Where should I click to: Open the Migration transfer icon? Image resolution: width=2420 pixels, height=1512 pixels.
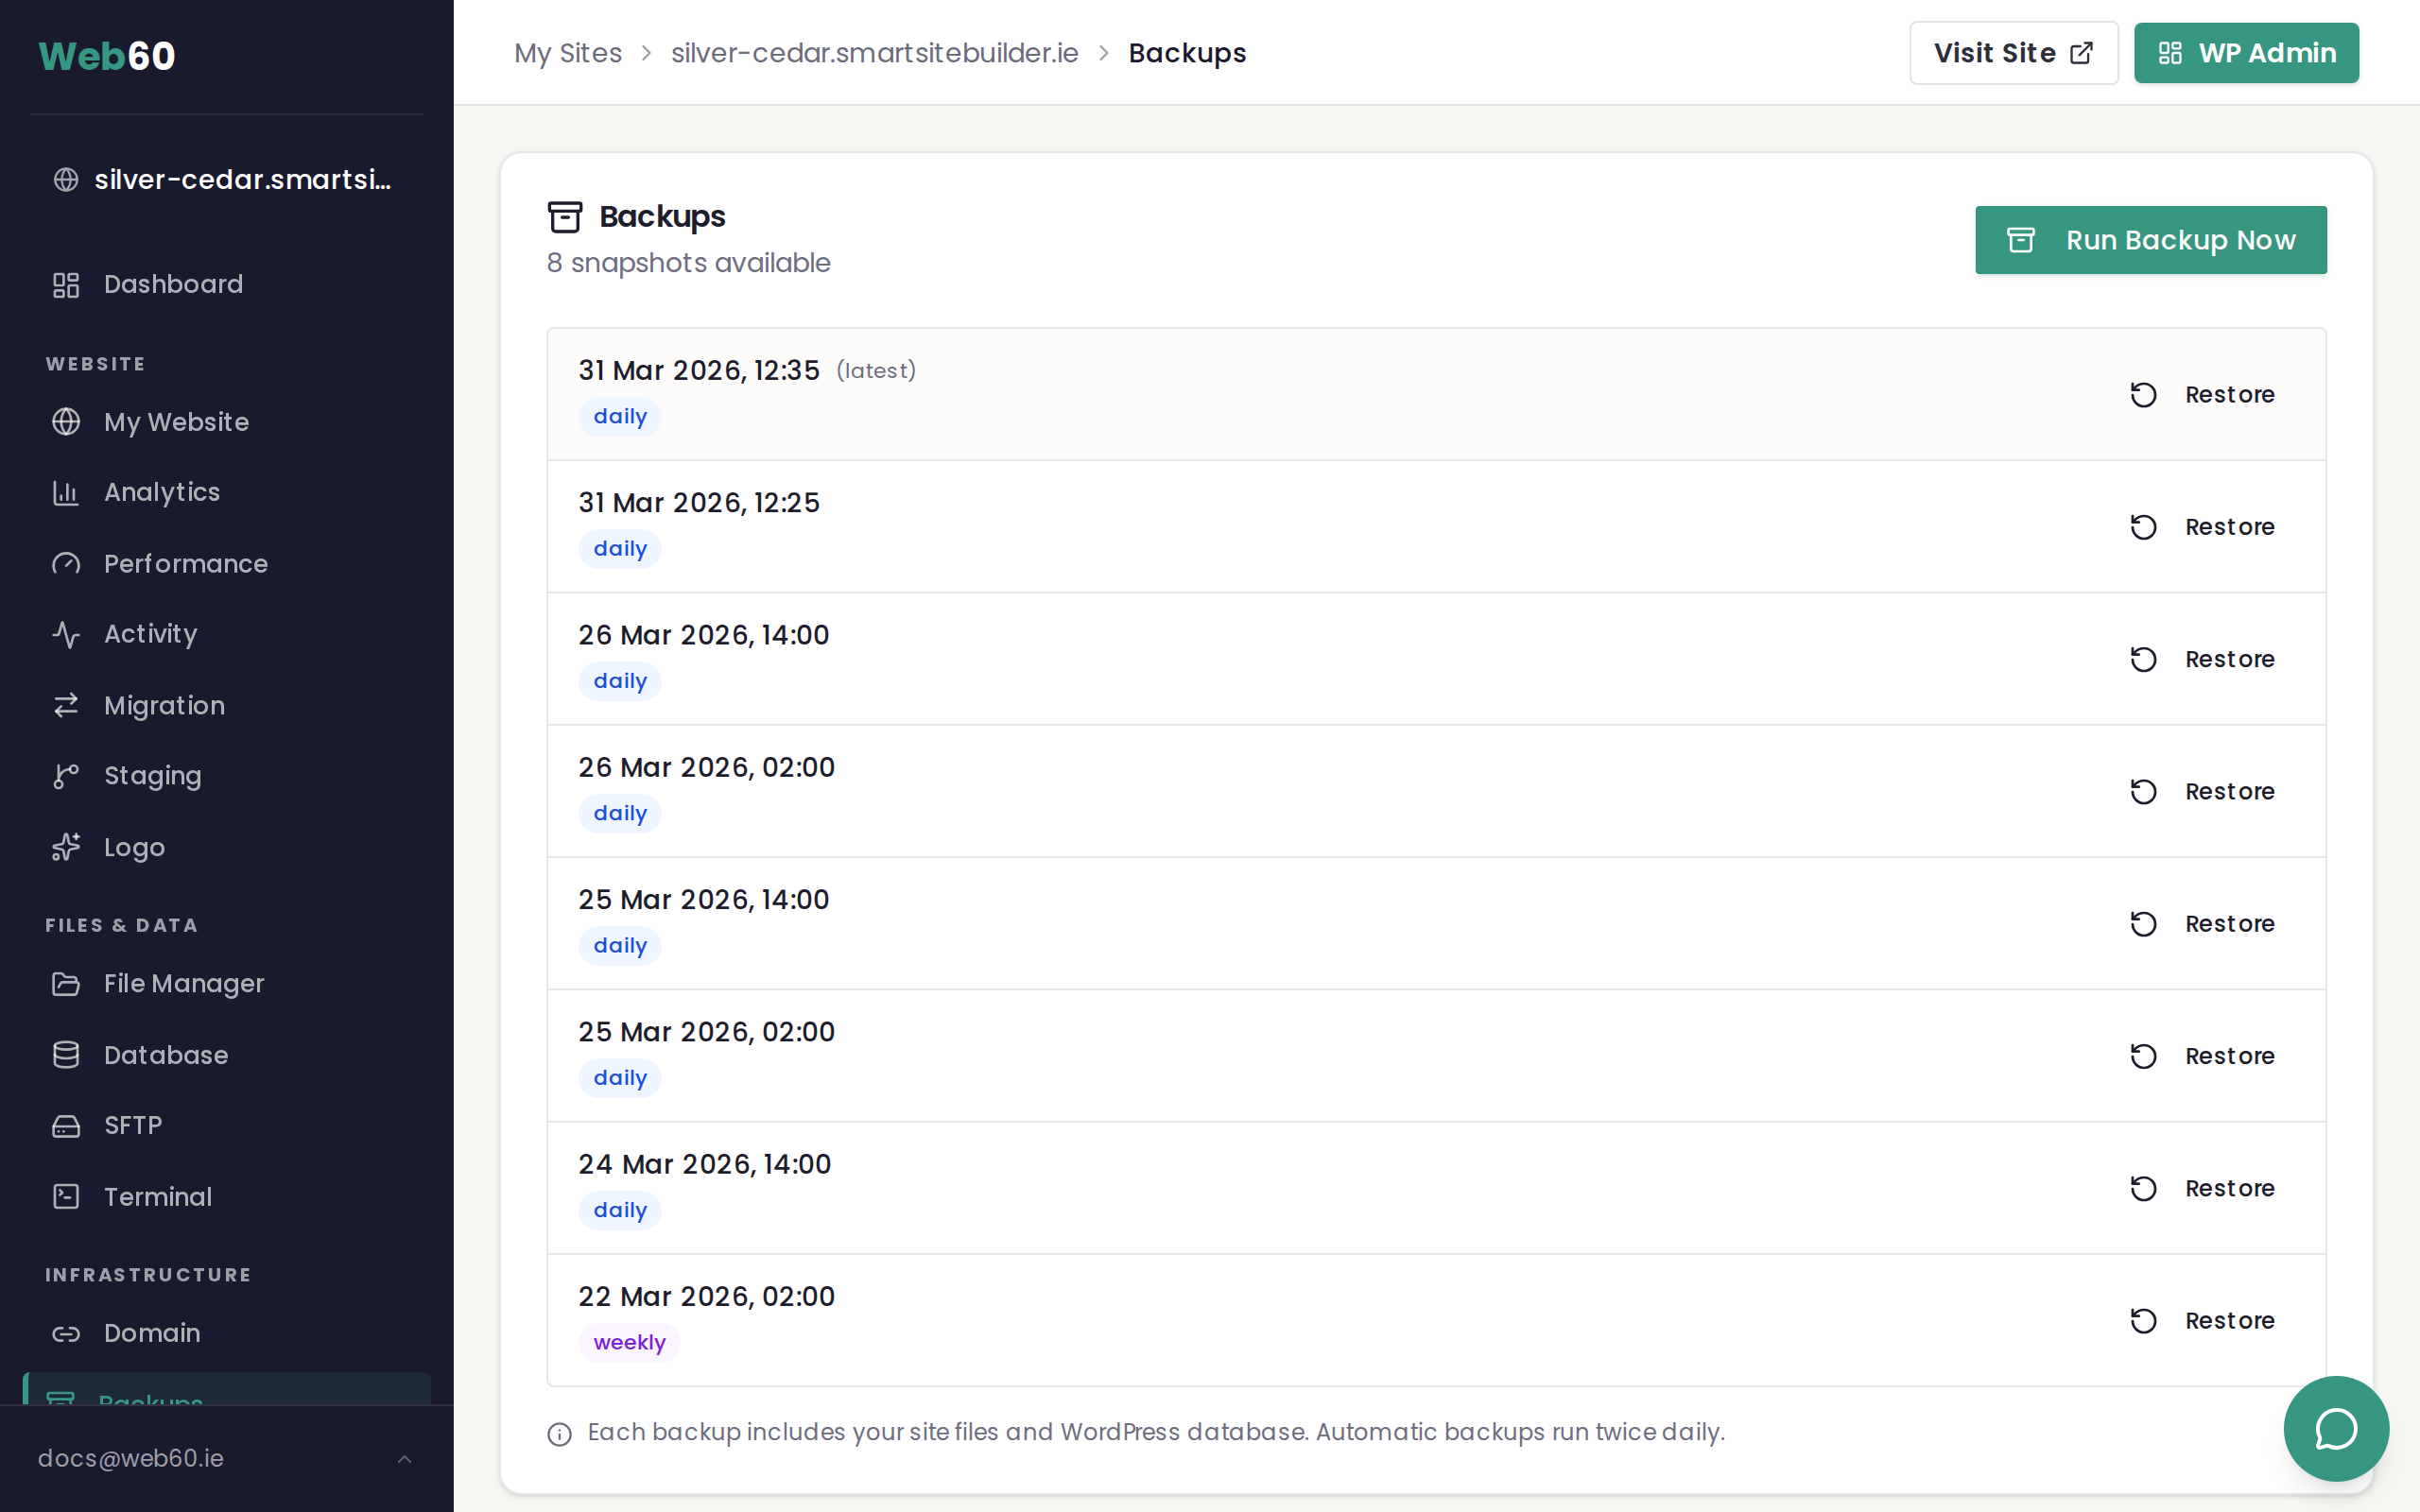(66, 705)
